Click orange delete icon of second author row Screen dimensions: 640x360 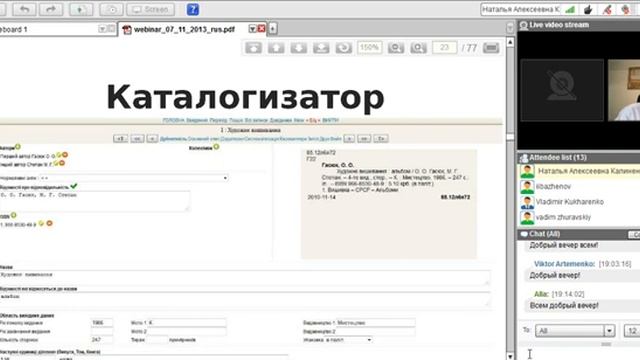(x=62, y=163)
